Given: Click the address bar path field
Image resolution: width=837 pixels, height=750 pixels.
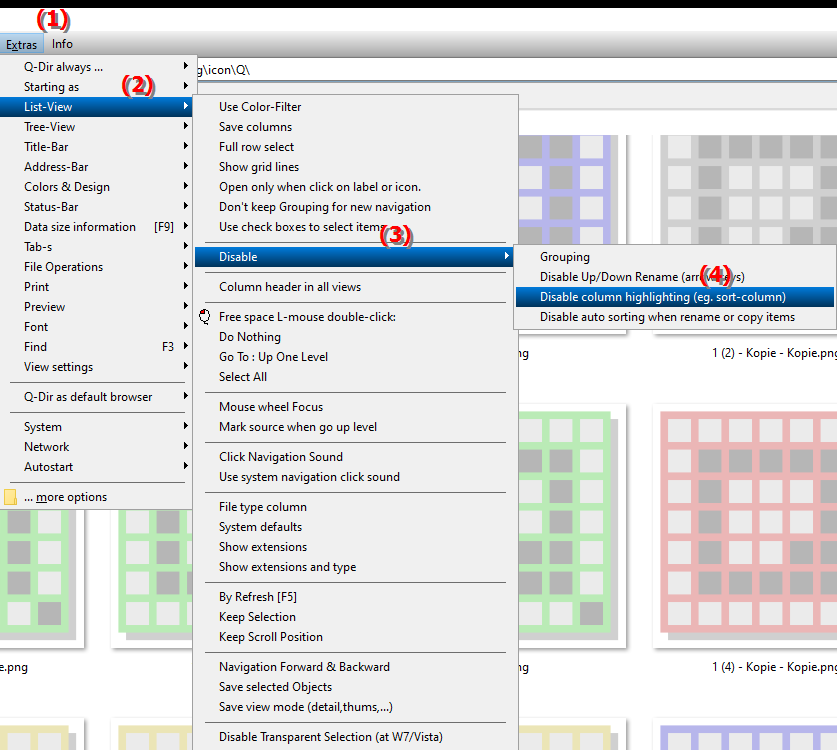Looking at the screenshot, I should 517,70.
